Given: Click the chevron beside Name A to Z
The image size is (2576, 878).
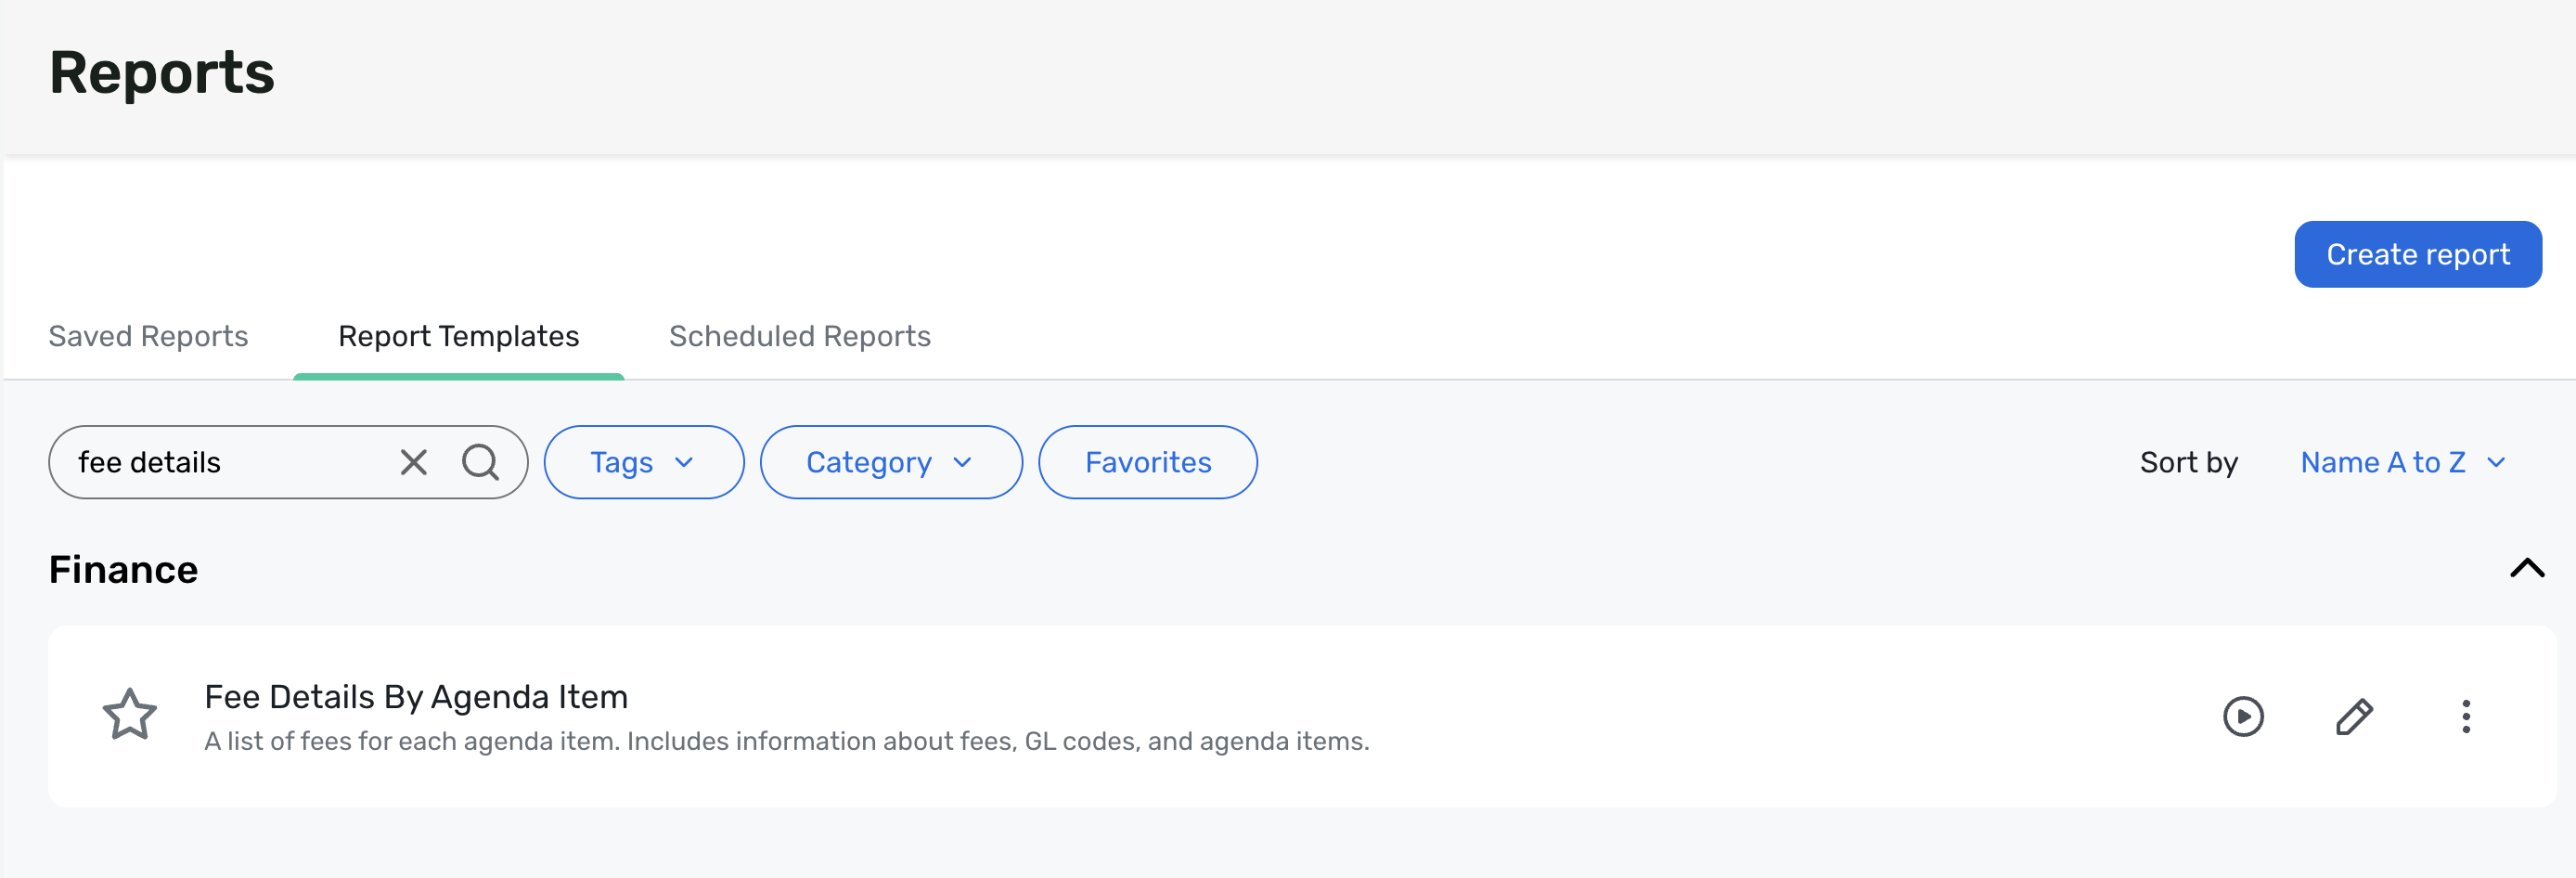Looking at the screenshot, I should pos(2495,462).
